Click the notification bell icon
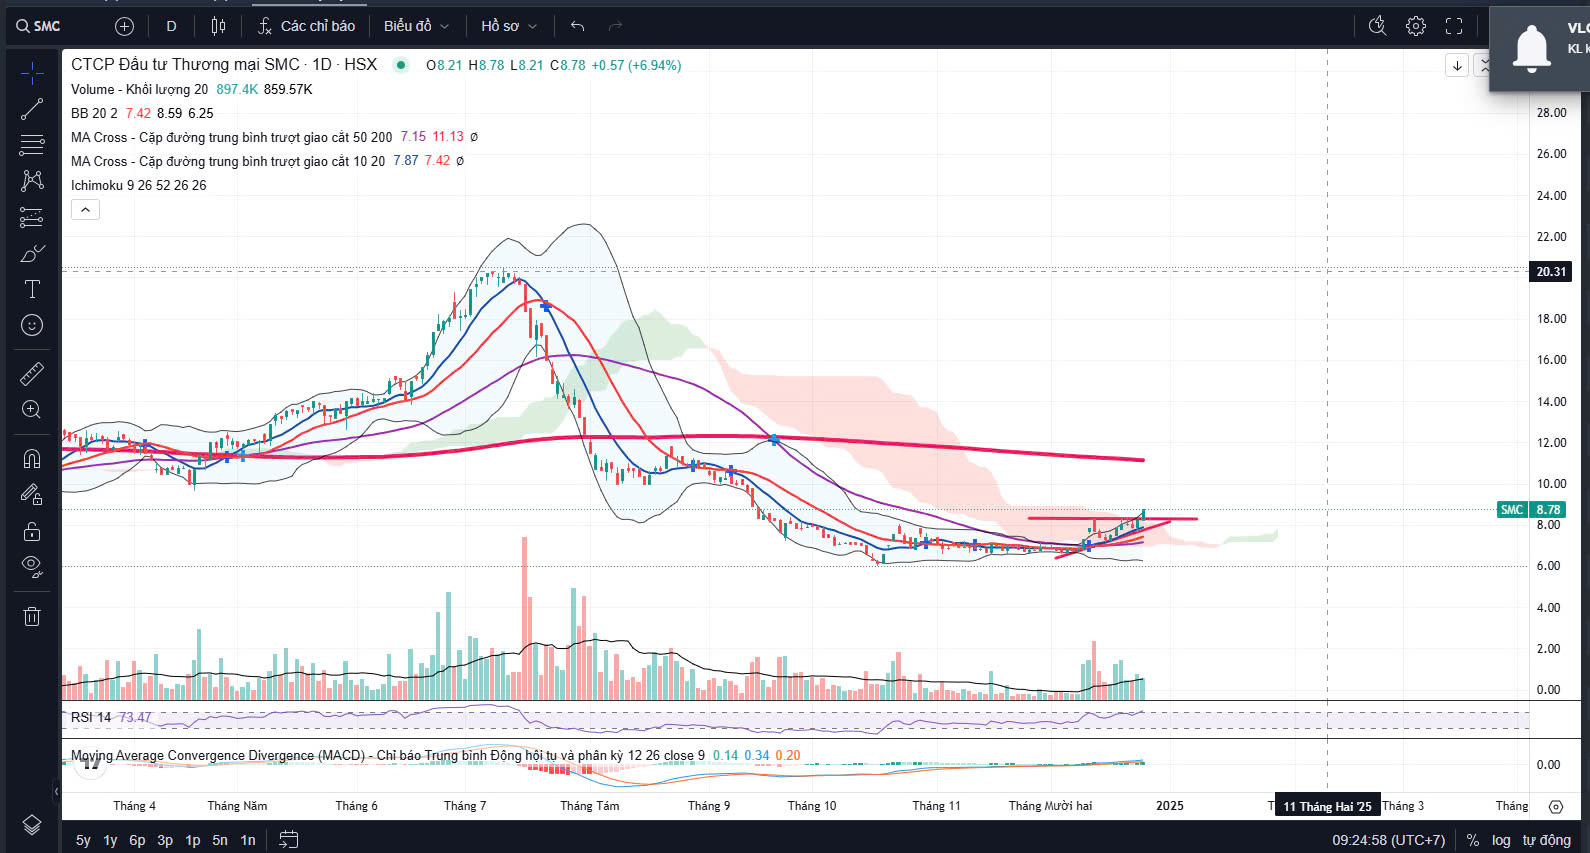The height and width of the screenshot is (853, 1590). coord(1531,48)
